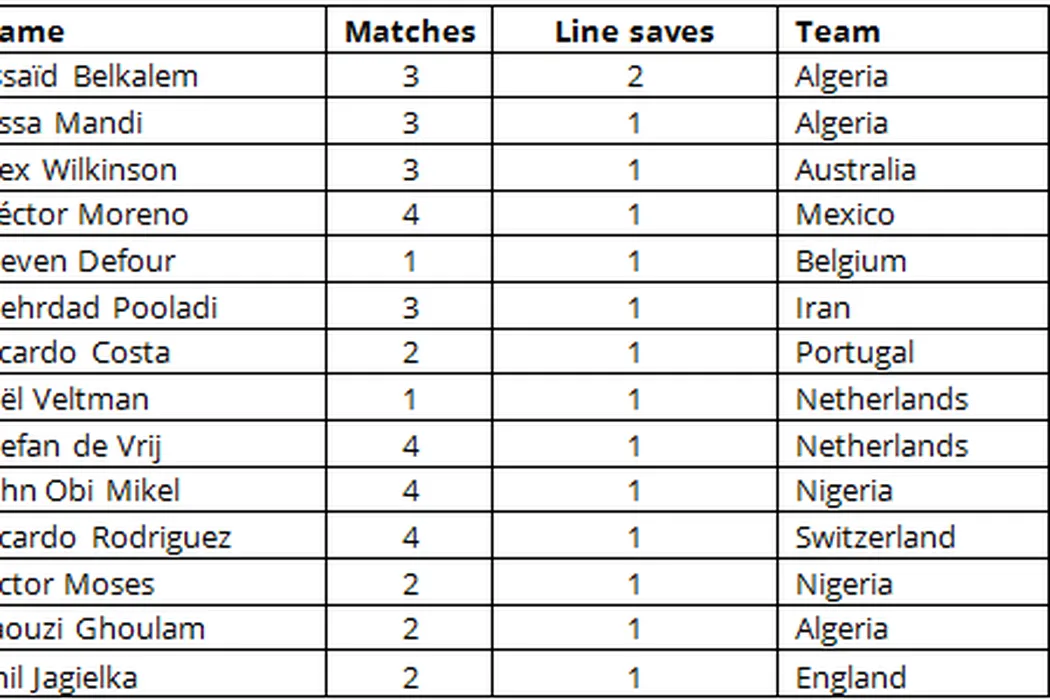Screen dimensions: 1050x700
Task: Click the England team cell
Action: [851, 677]
